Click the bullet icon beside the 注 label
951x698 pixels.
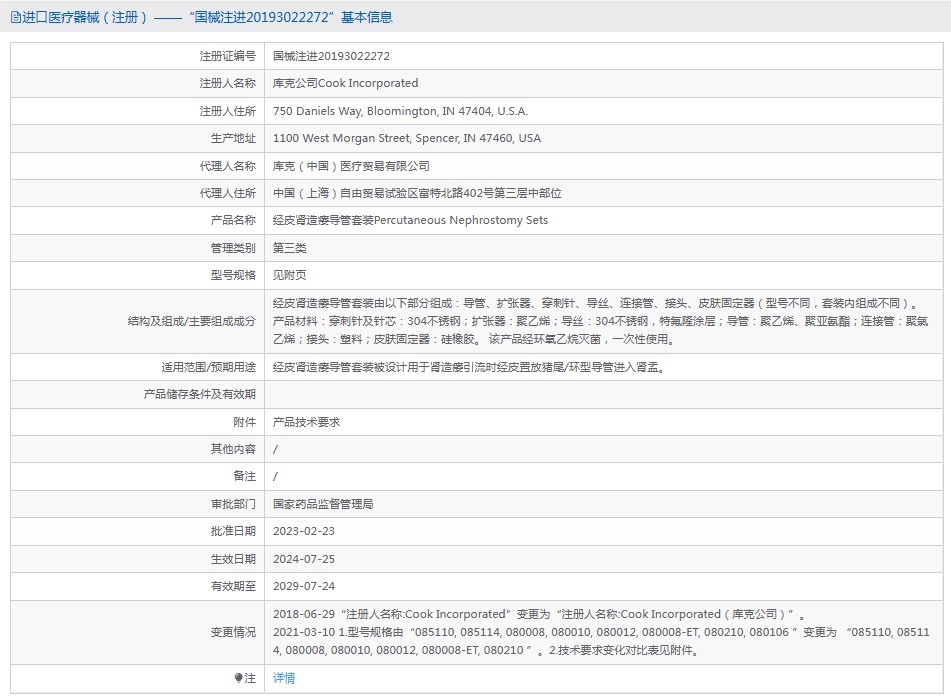(x=238, y=678)
